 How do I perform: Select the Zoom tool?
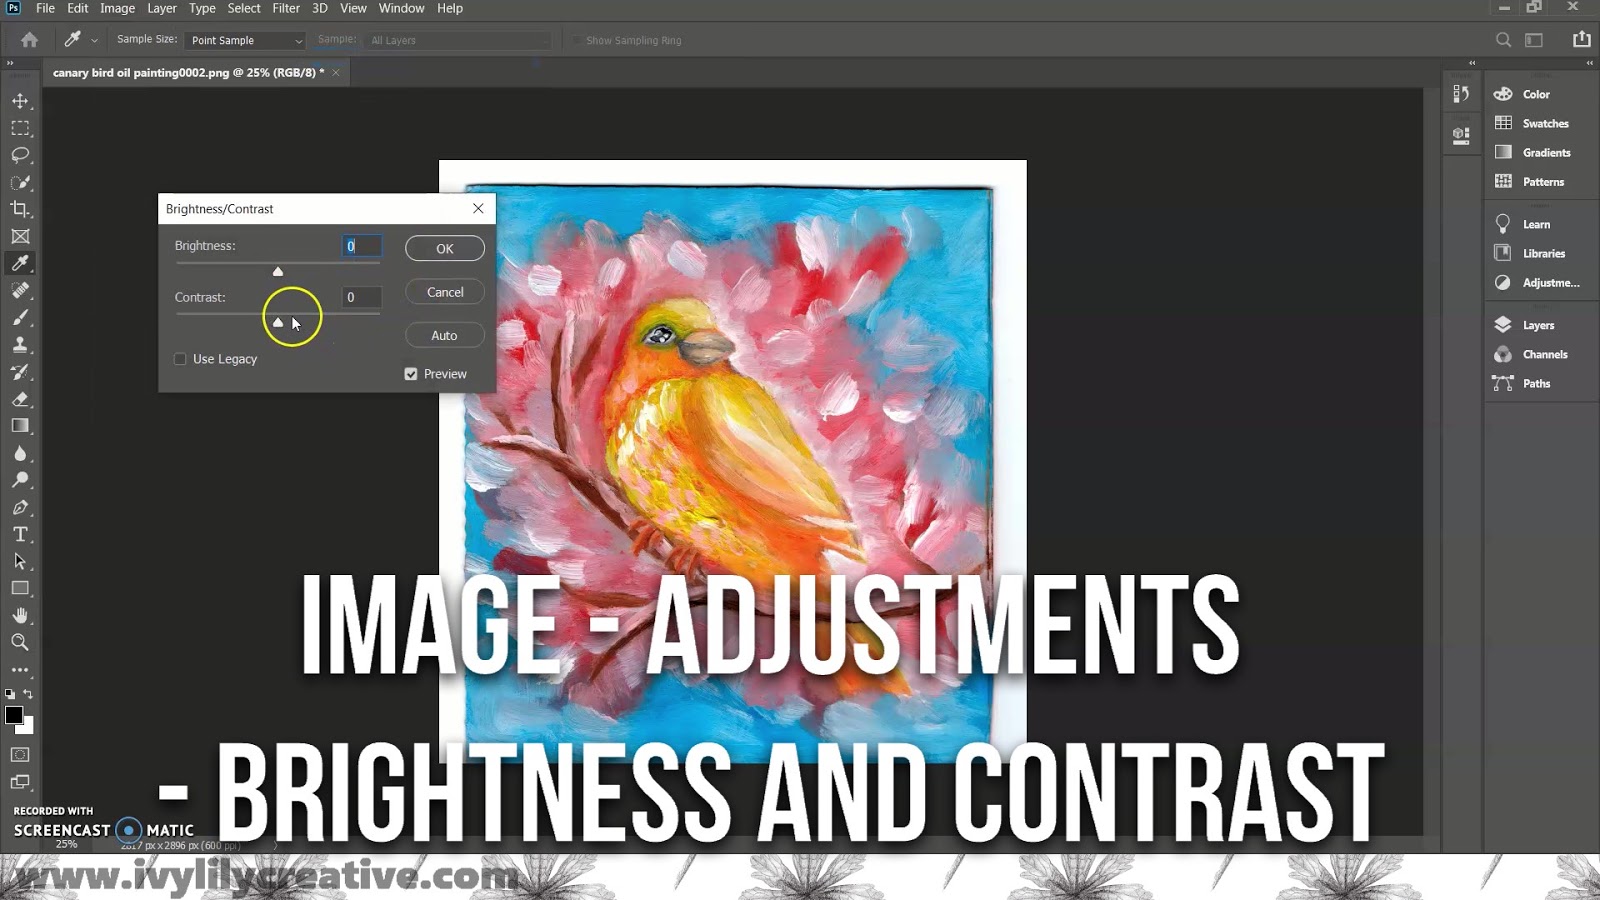[20, 642]
